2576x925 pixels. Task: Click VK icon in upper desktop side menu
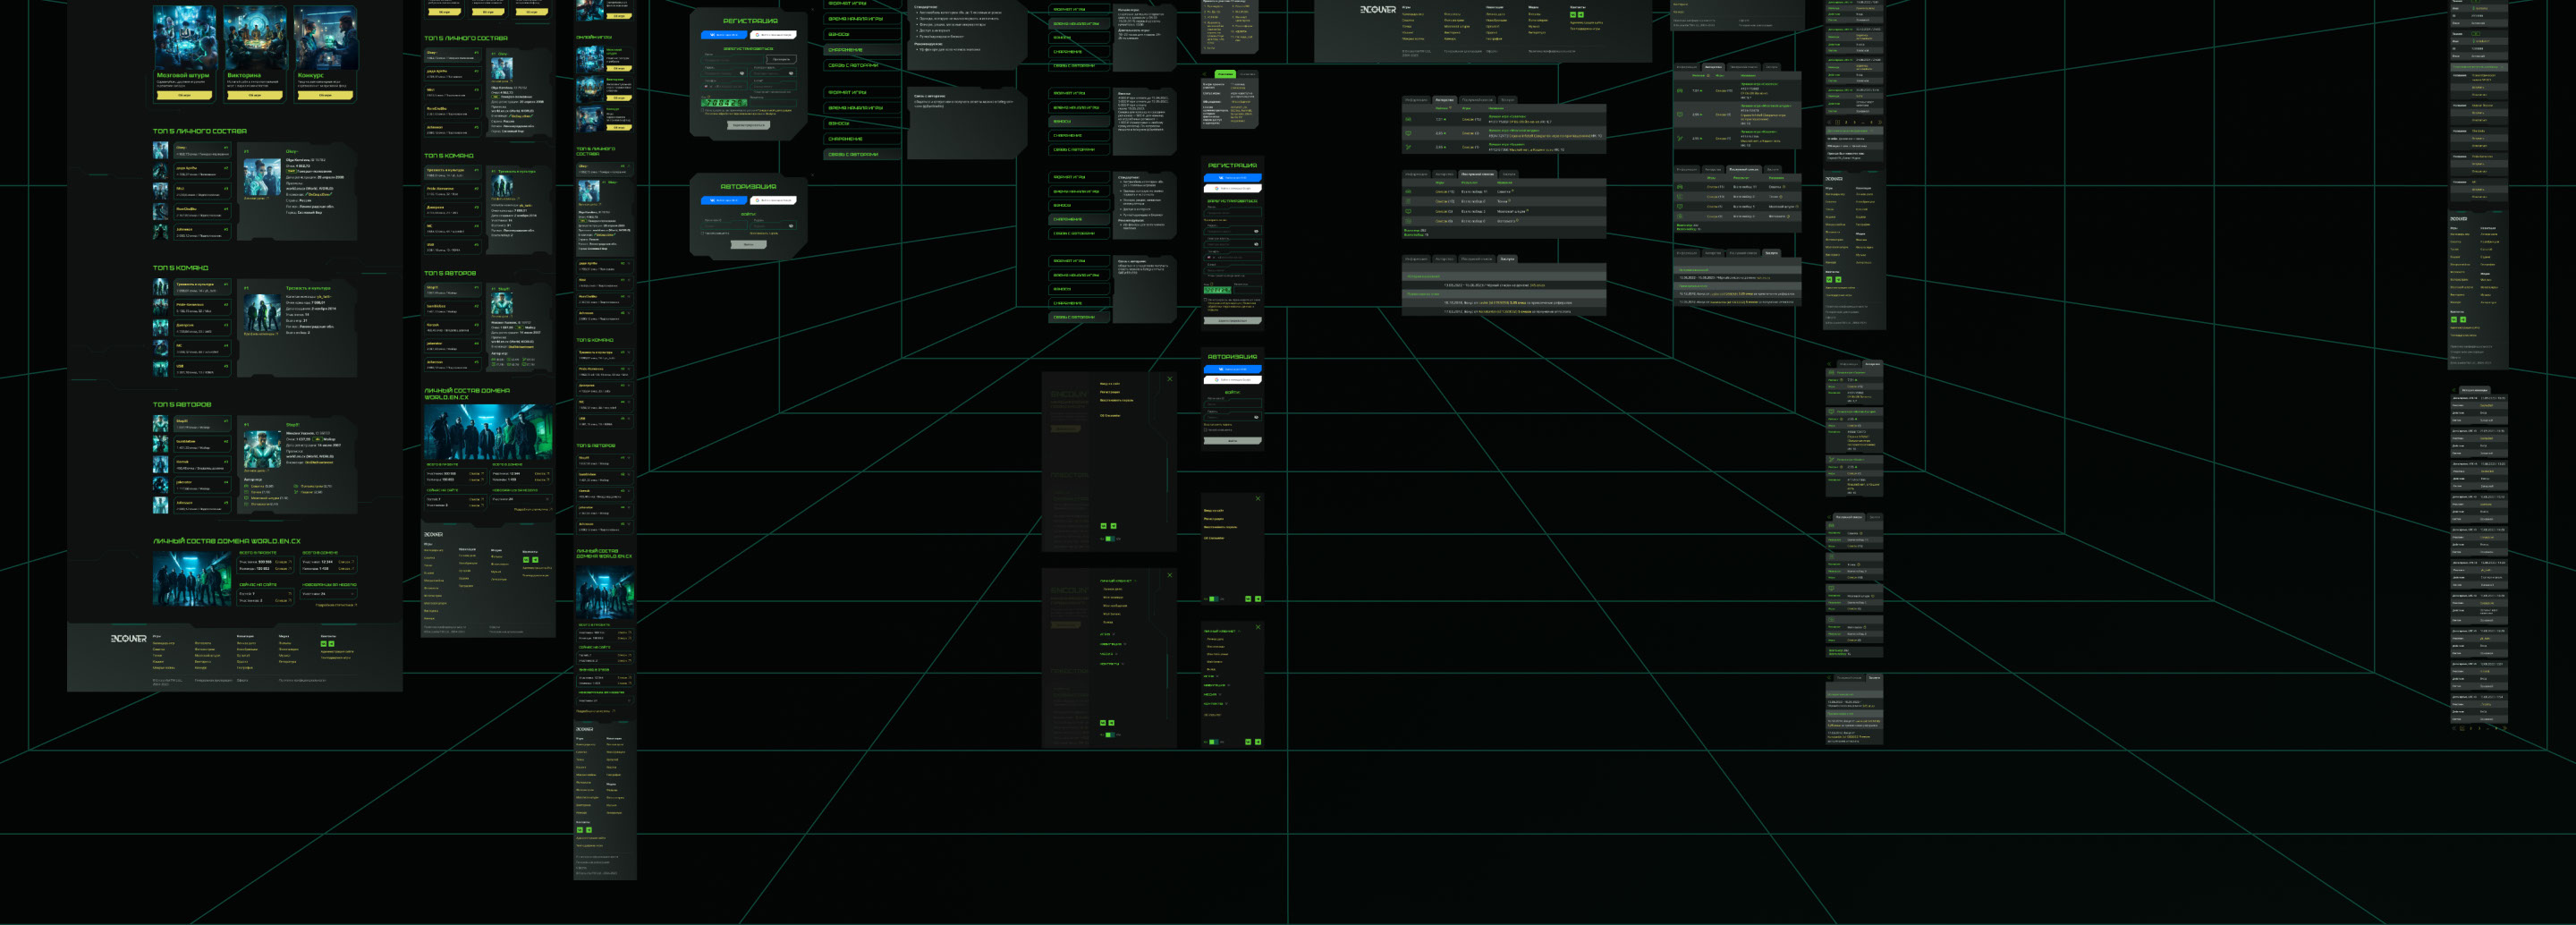[x=1104, y=526]
